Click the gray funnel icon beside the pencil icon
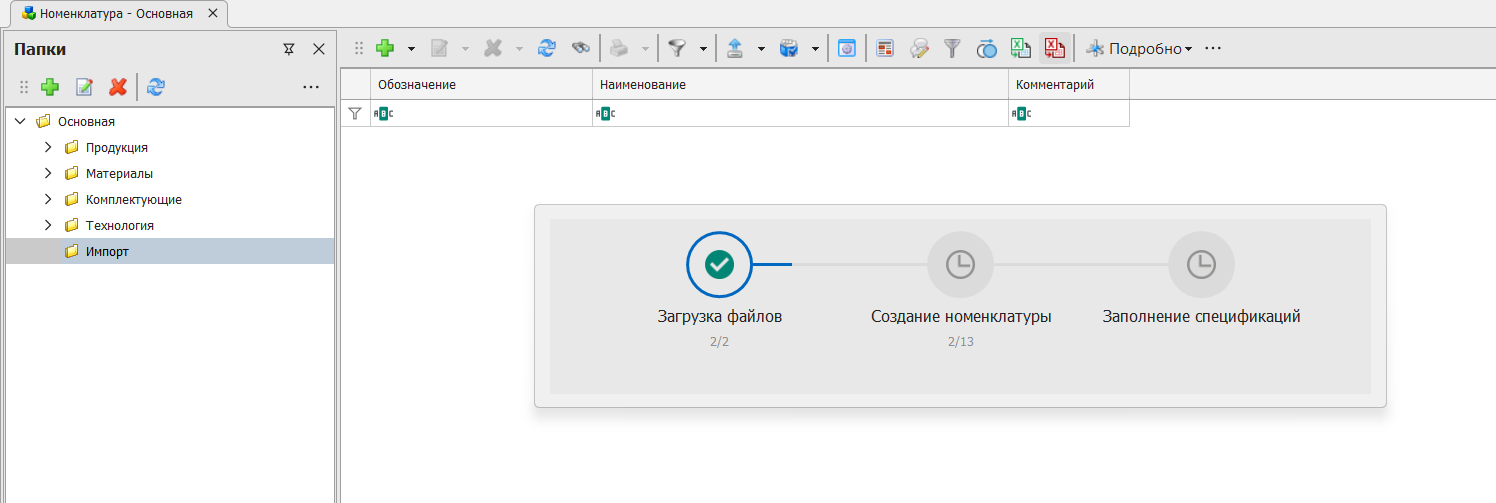1496x503 pixels. [x=952, y=48]
